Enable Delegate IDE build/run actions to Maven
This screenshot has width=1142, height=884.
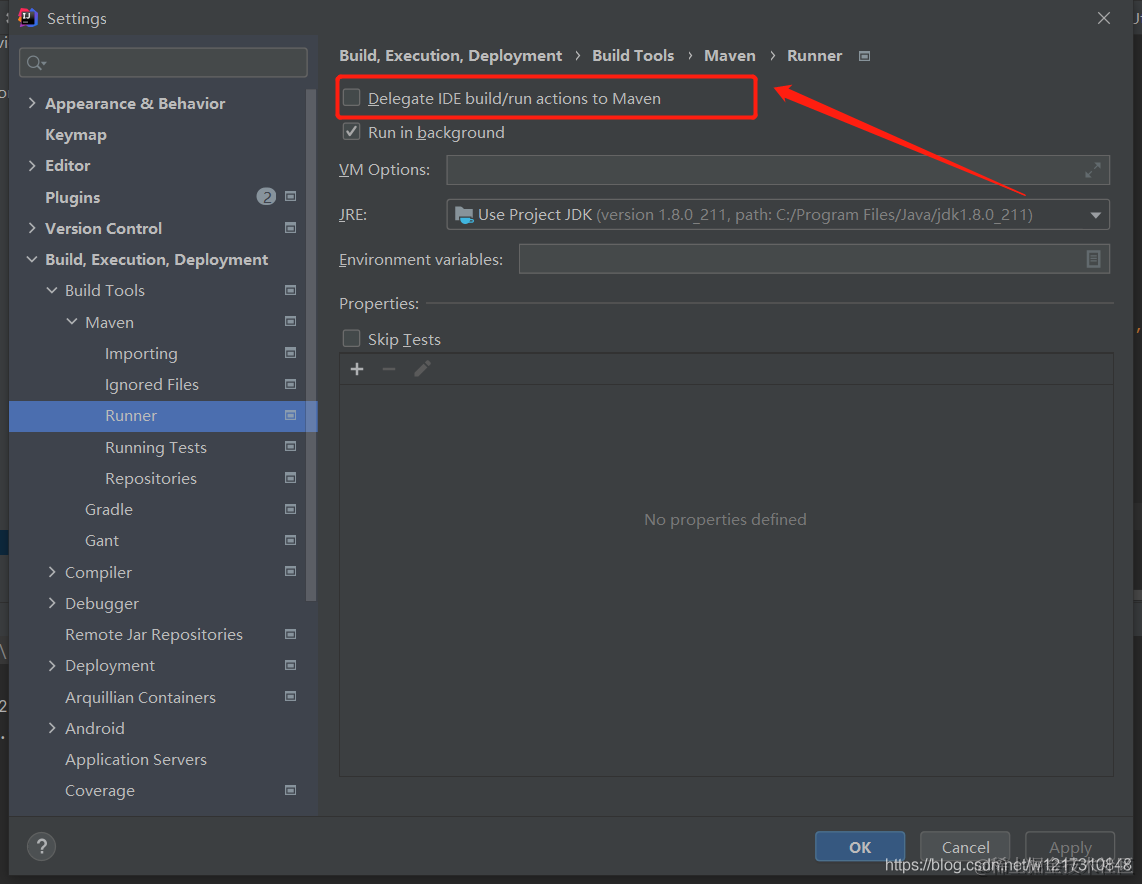(x=352, y=98)
